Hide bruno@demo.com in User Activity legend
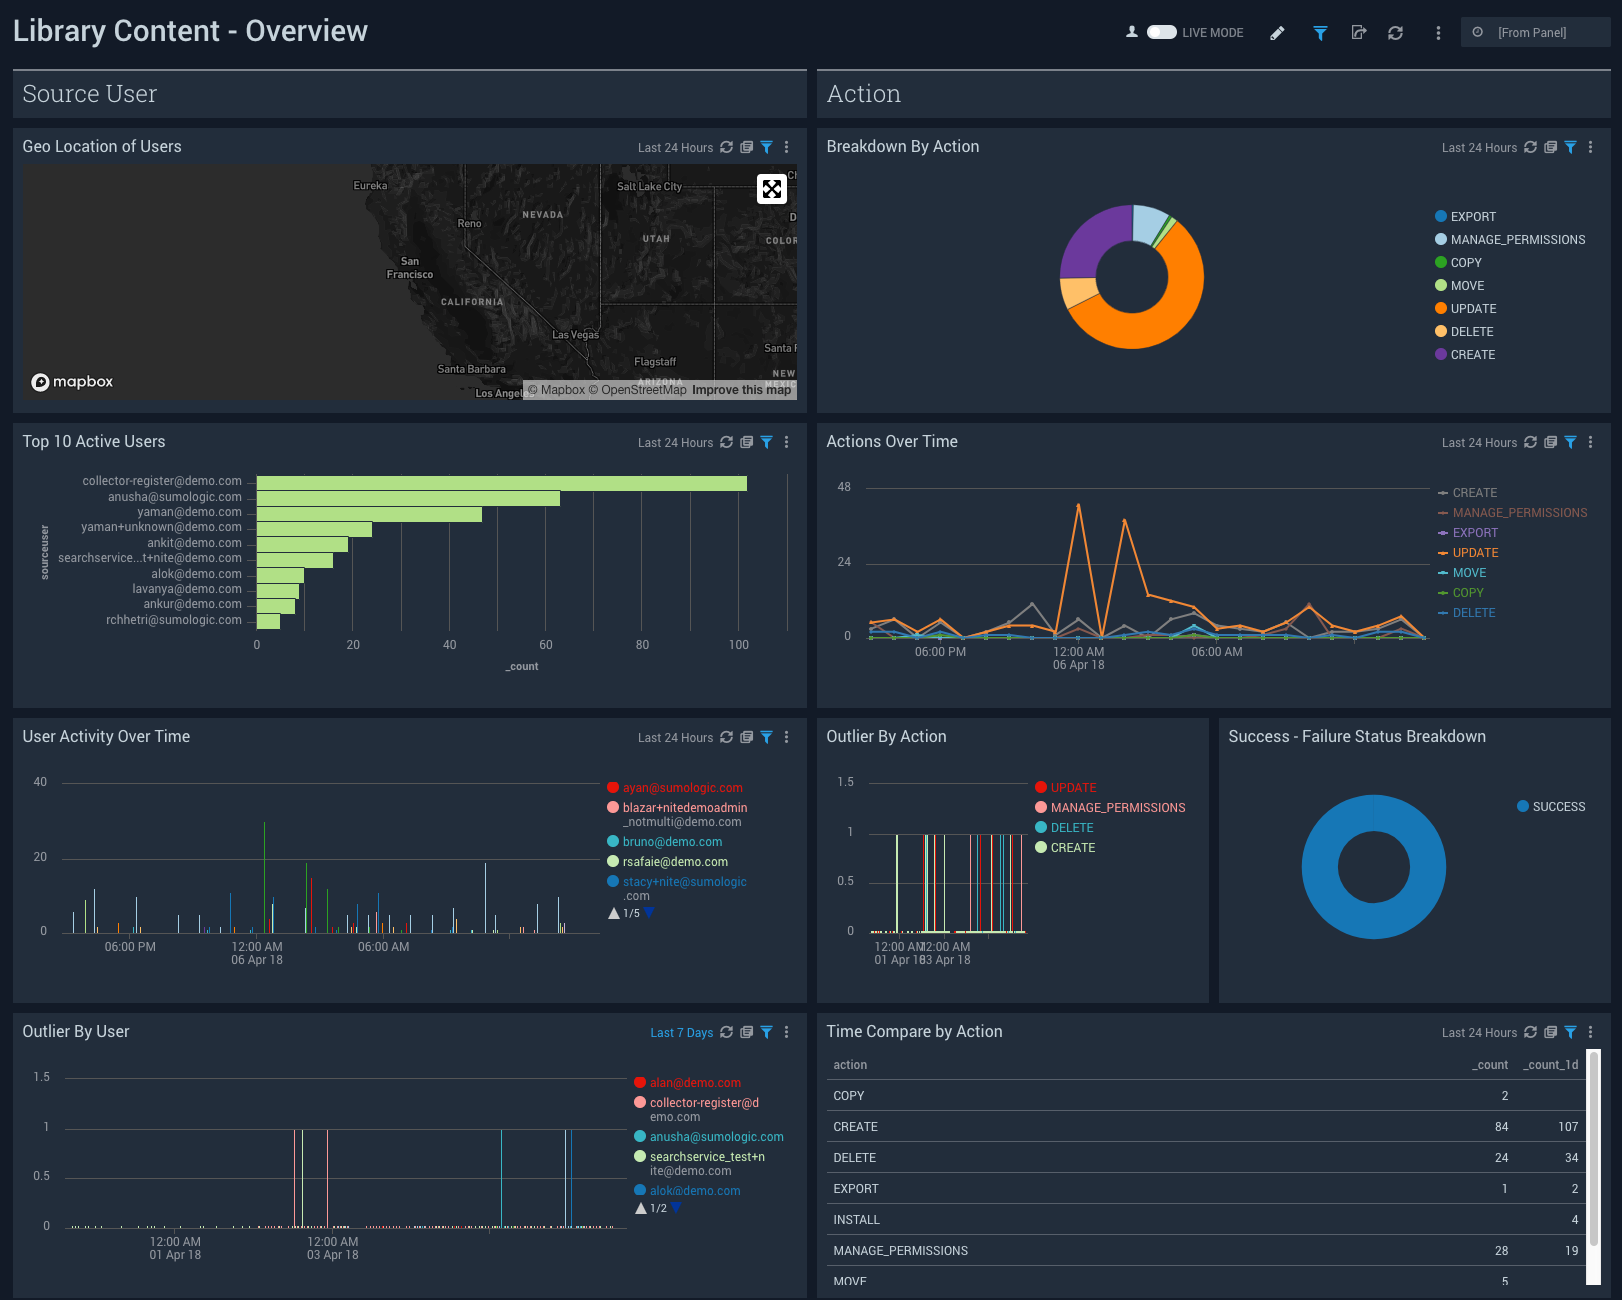The height and width of the screenshot is (1300, 1622). (671, 842)
